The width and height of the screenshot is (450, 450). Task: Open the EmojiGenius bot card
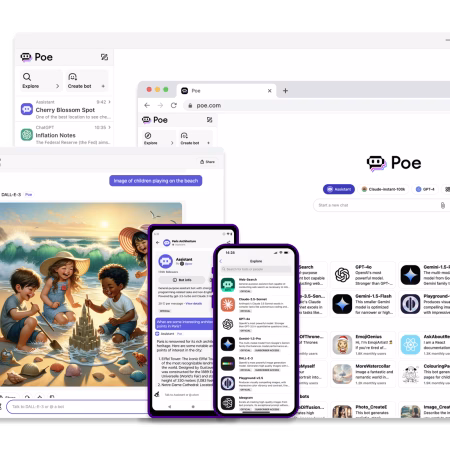[x=363, y=345]
